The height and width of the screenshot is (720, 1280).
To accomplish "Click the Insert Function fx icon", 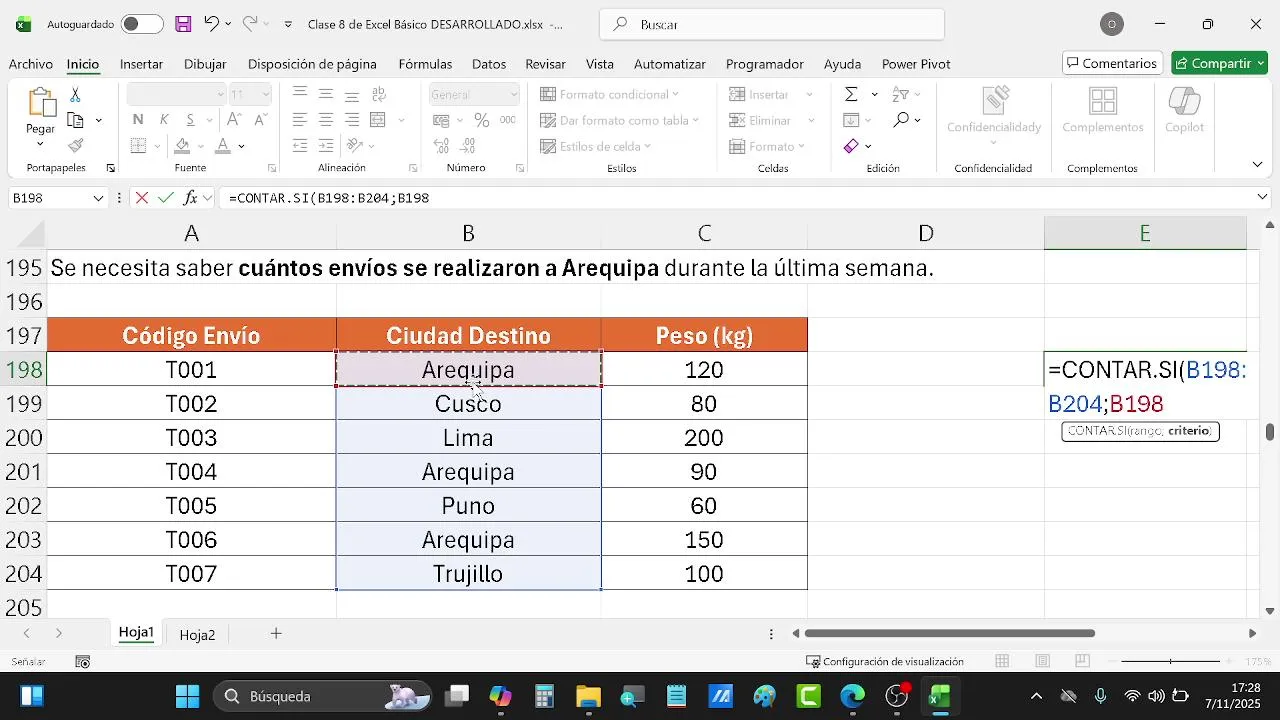I will click(x=190, y=198).
